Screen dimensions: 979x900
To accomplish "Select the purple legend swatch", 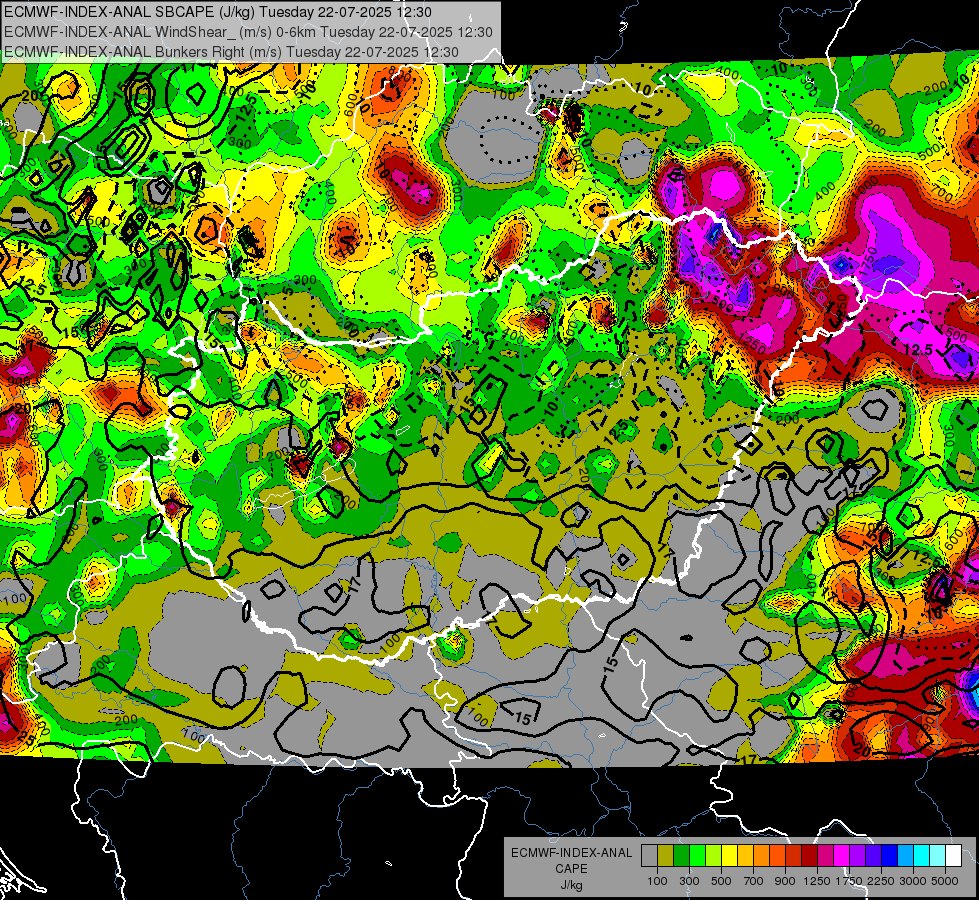I will click(858, 856).
